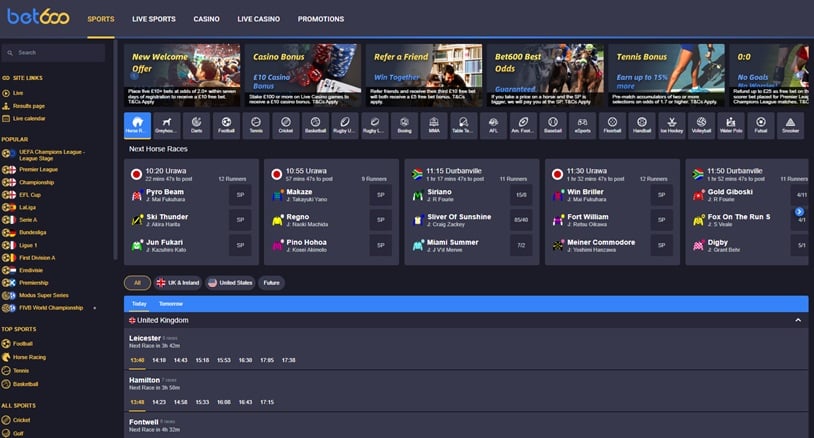Open the Sports top navigation tab
The width and height of the screenshot is (814, 438).
(x=101, y=19)
